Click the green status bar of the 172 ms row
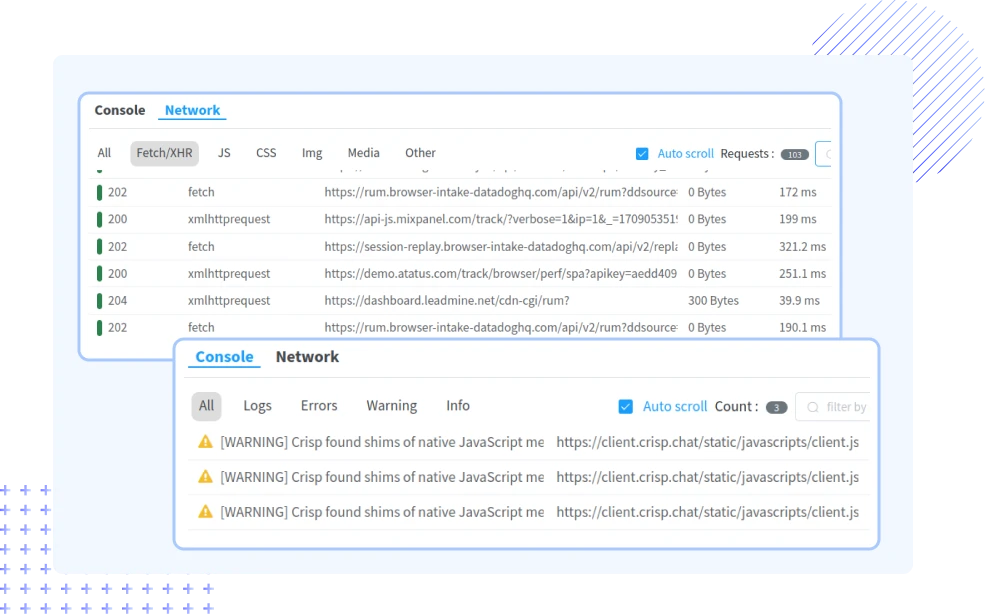 [x=99, y=192]
